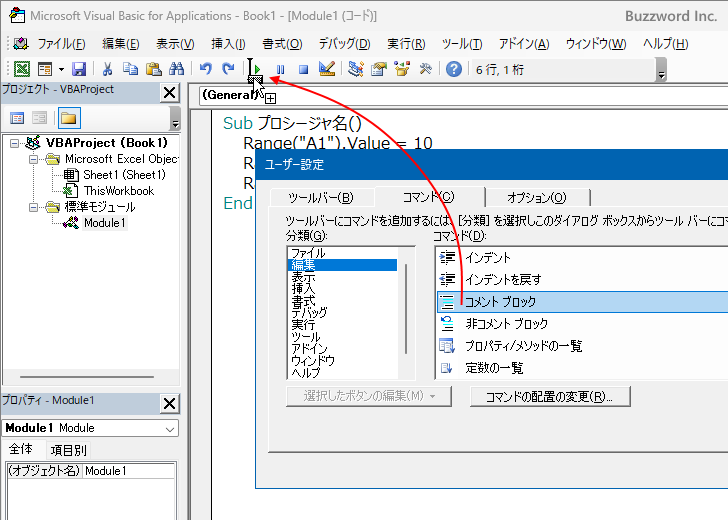
Task: Click the Cut scissors icon
Action: pos(107,69)
